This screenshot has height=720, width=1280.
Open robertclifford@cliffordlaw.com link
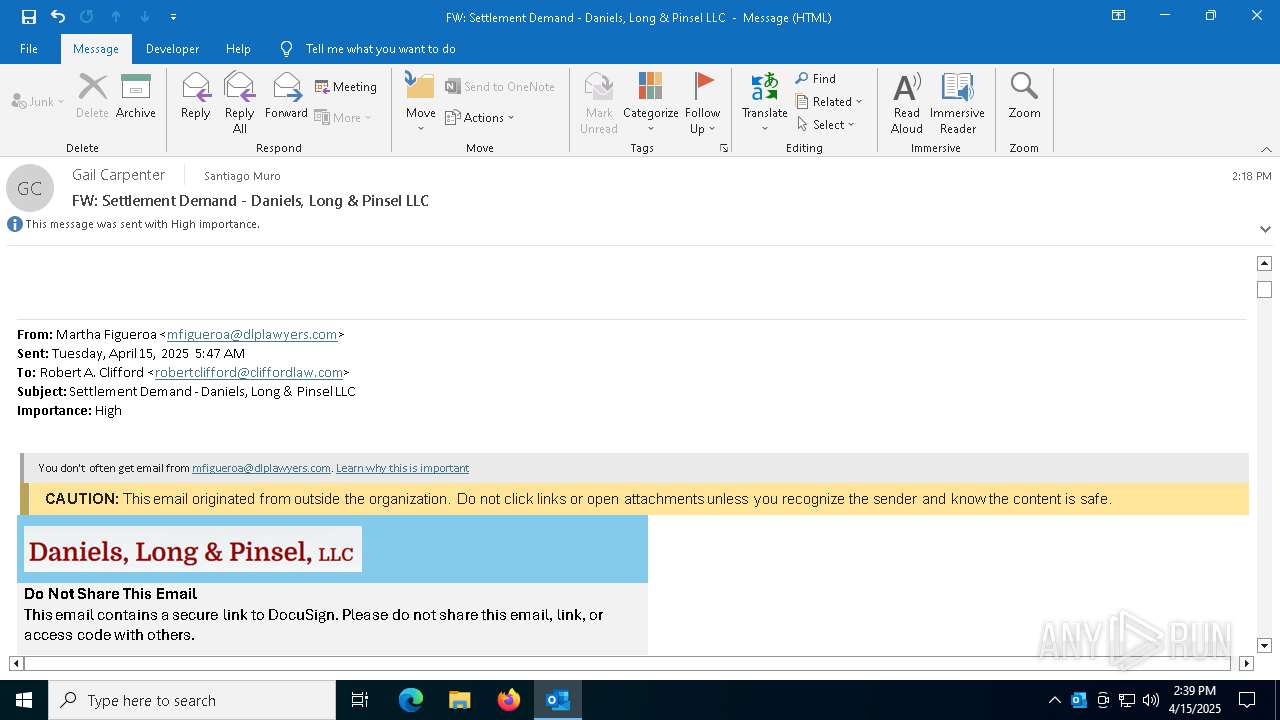tap(249, 372)
